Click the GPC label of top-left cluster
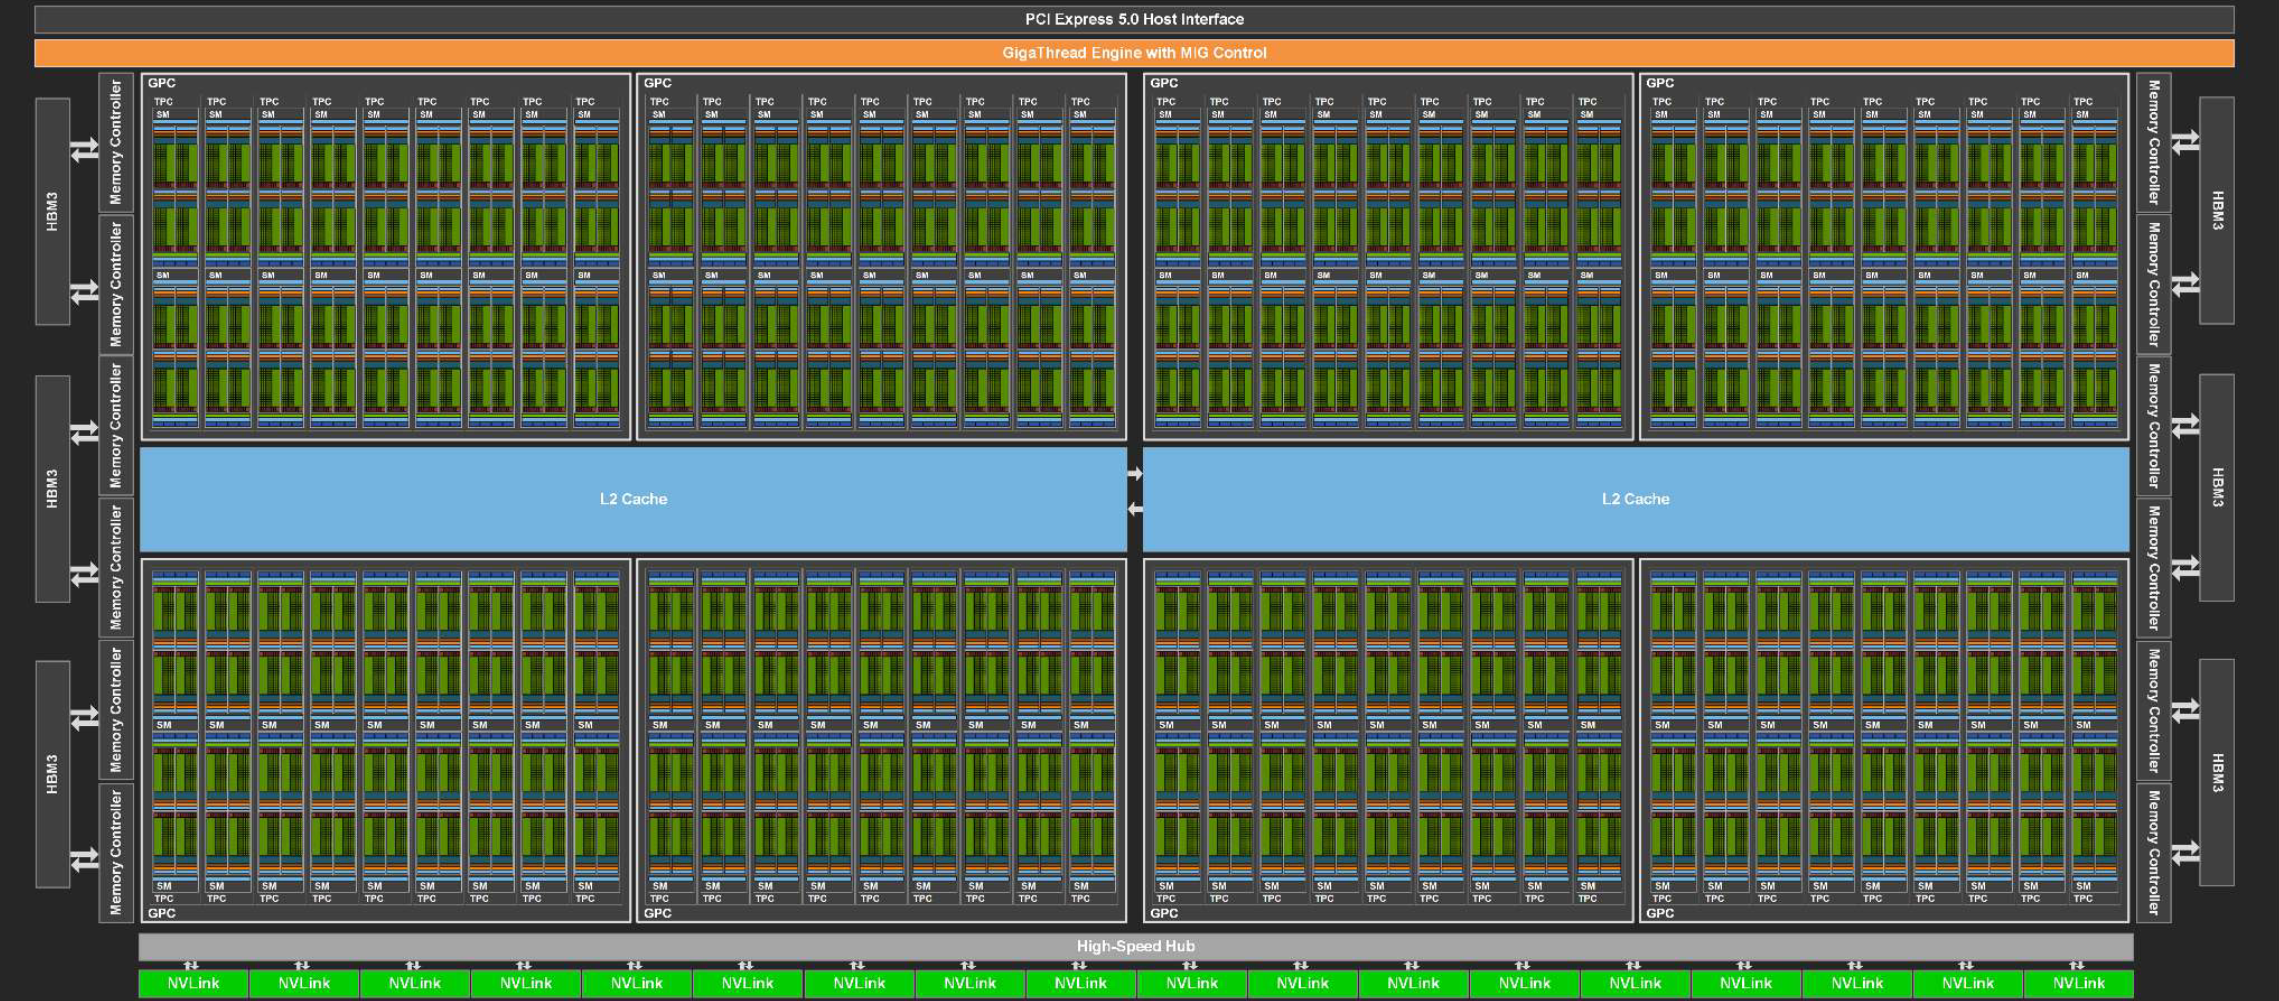This screenshot has height=1001, width=2279. [x=162, y=83]
